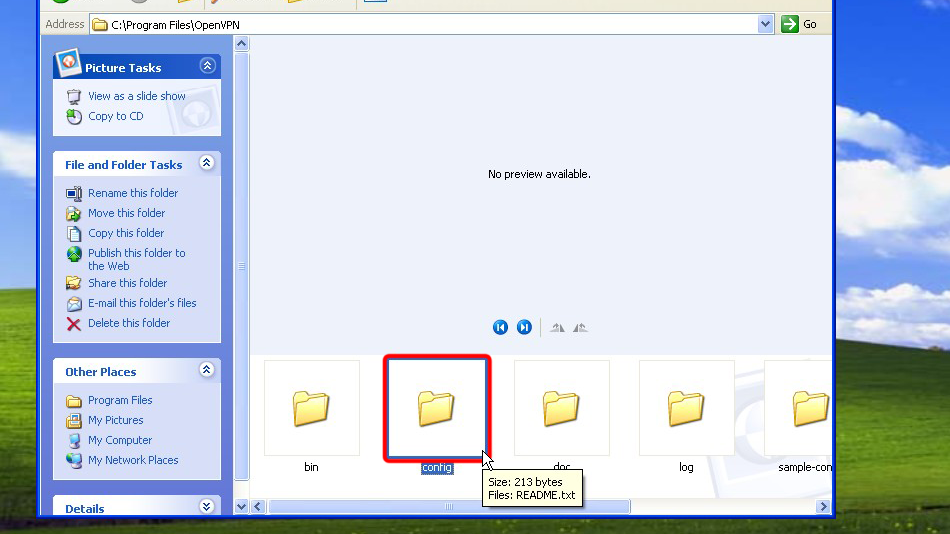This screenshot has height=534, width=950.
Task: Select the log folder thumbnail
Action: [x=686, y=408]
